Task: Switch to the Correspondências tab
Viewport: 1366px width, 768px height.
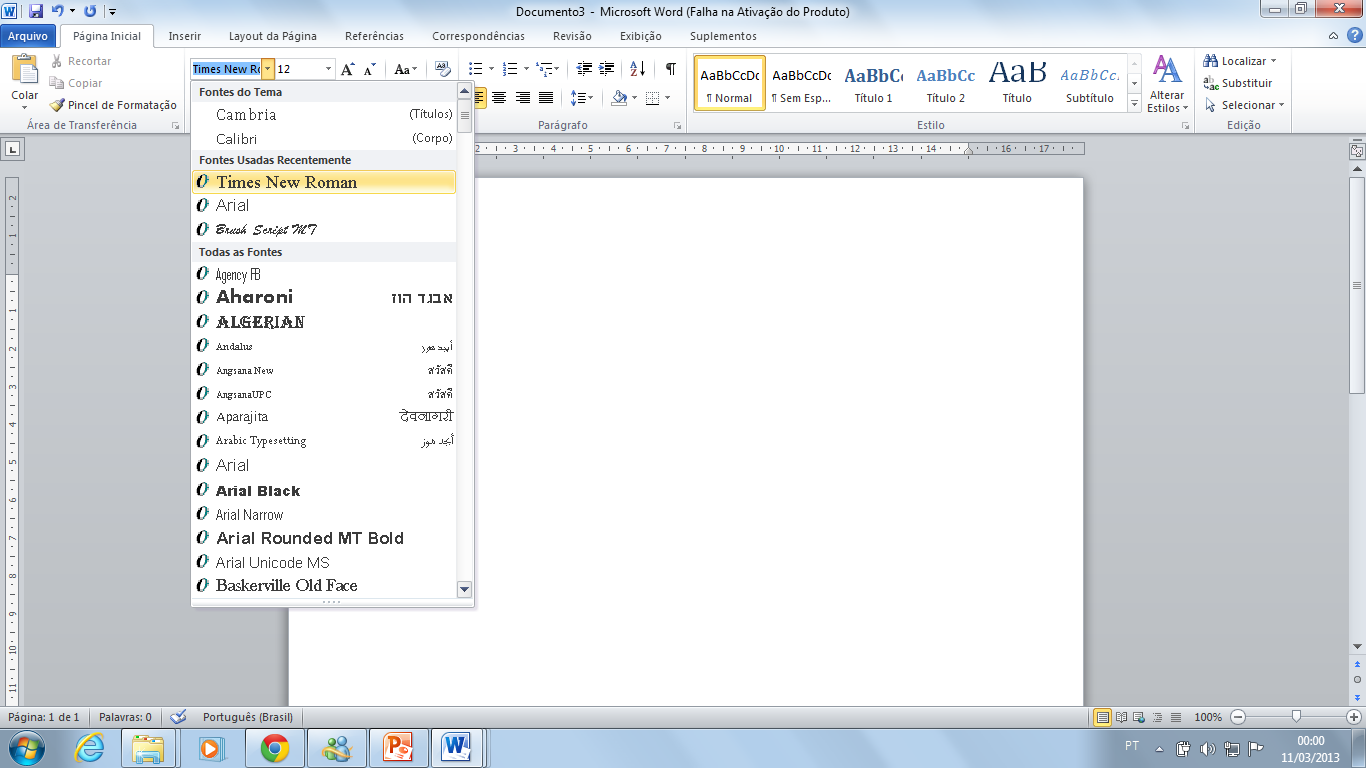Action: [x=478, y=36]
